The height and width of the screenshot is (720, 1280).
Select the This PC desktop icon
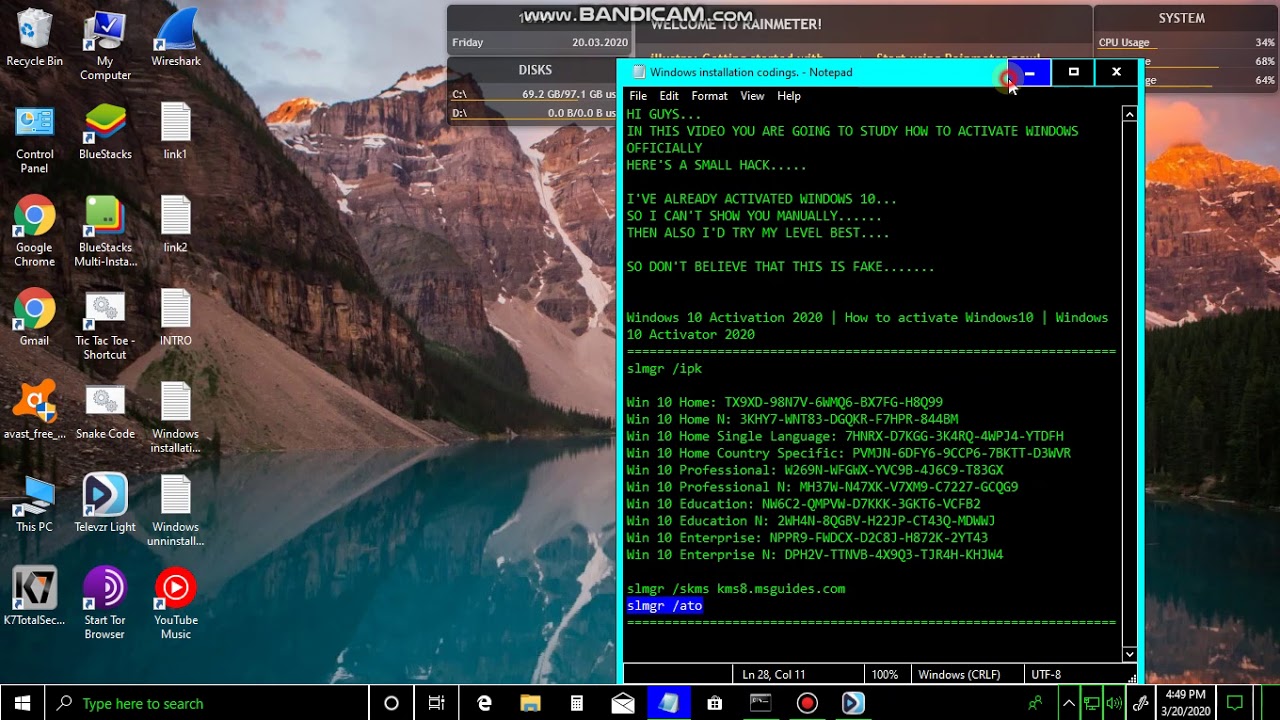click(x=34, y=504)
